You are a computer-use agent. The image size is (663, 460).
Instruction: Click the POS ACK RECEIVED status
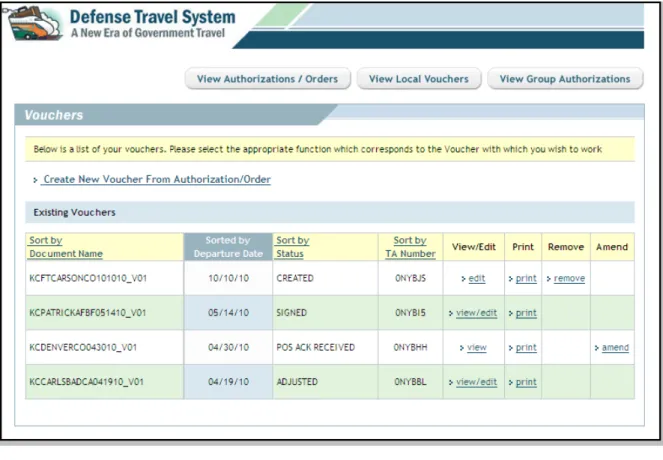point(315,348)
